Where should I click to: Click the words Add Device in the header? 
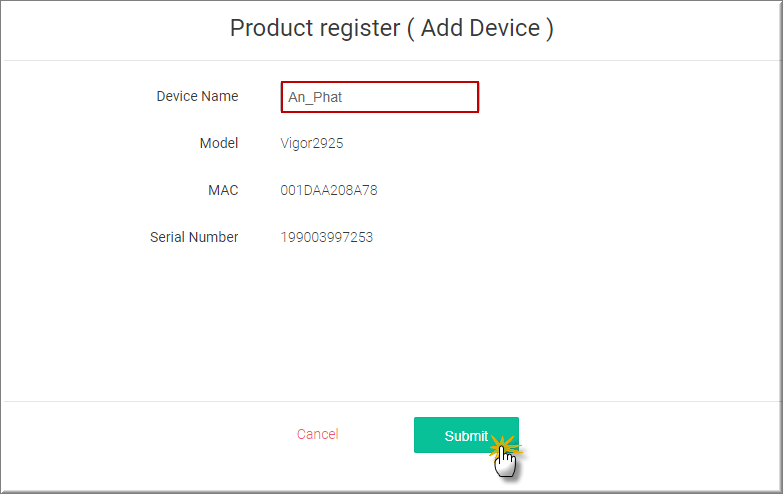click(480, 27)
